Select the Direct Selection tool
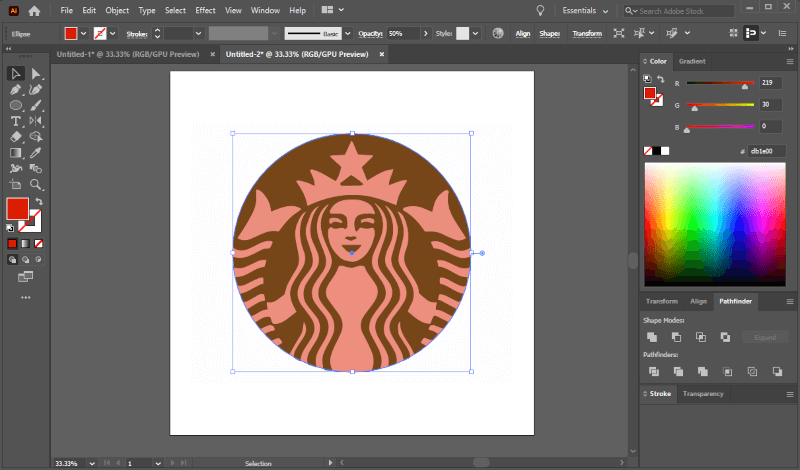The width and height of the screenshot is (800, 470). [36, 74]
